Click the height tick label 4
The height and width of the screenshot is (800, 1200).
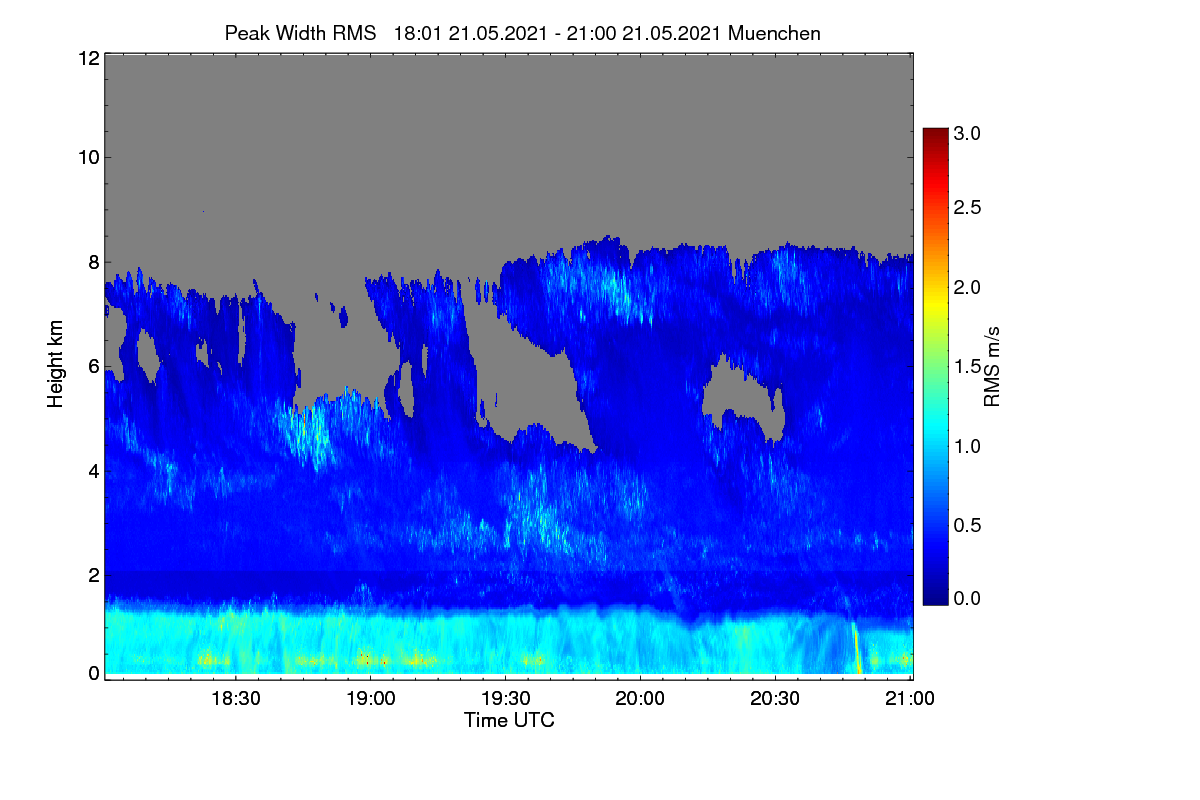pos(93,471)
